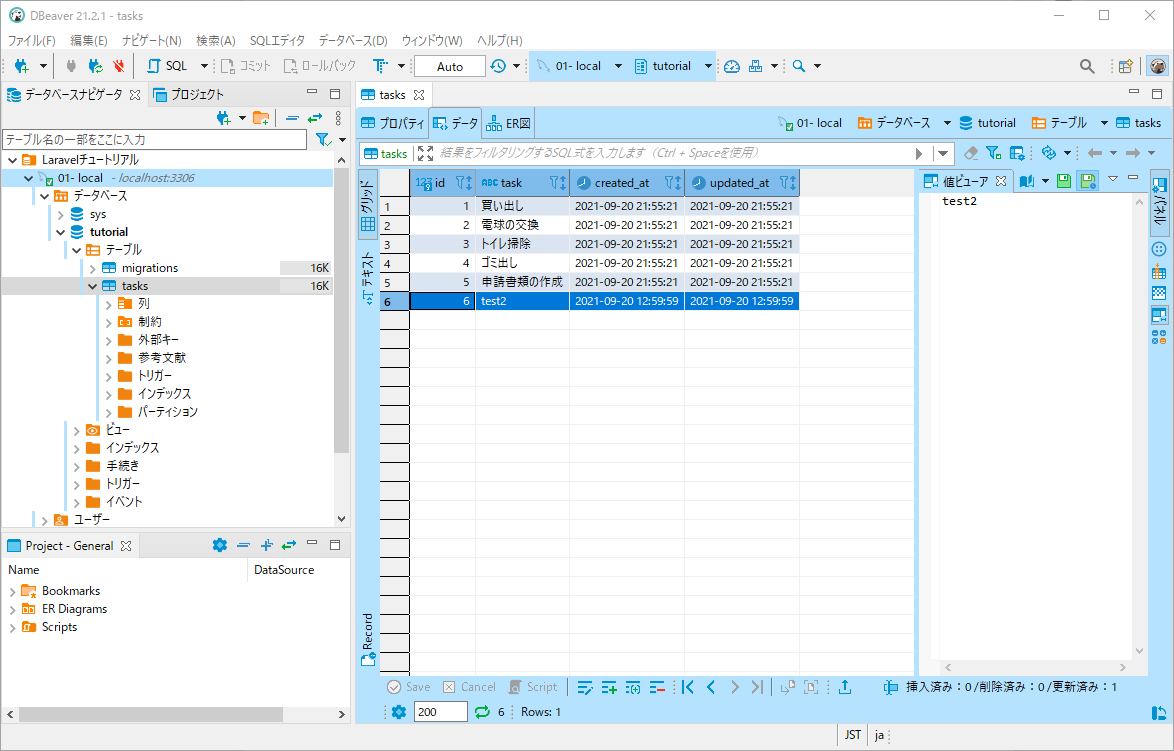Click the tutorial breadcrumb link at top right
Viewport: 1174px width, 751px height.
988,123
